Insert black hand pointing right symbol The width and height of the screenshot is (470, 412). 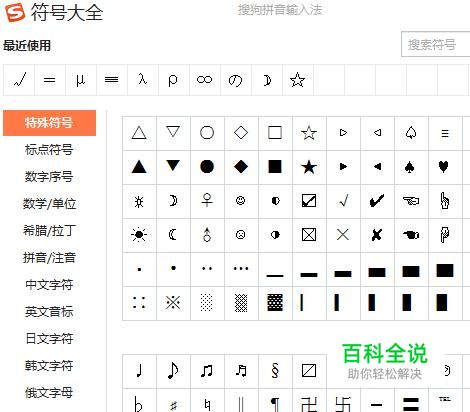(x=411, y=235)
